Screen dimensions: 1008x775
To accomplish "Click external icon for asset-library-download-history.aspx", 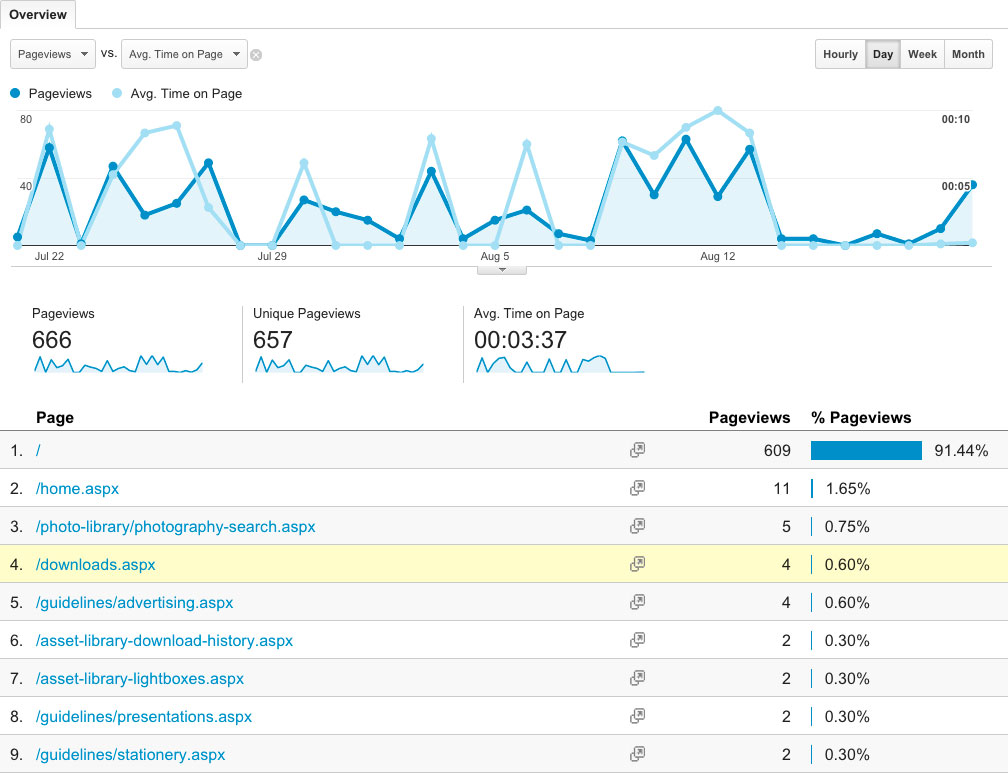I will 637,640.
